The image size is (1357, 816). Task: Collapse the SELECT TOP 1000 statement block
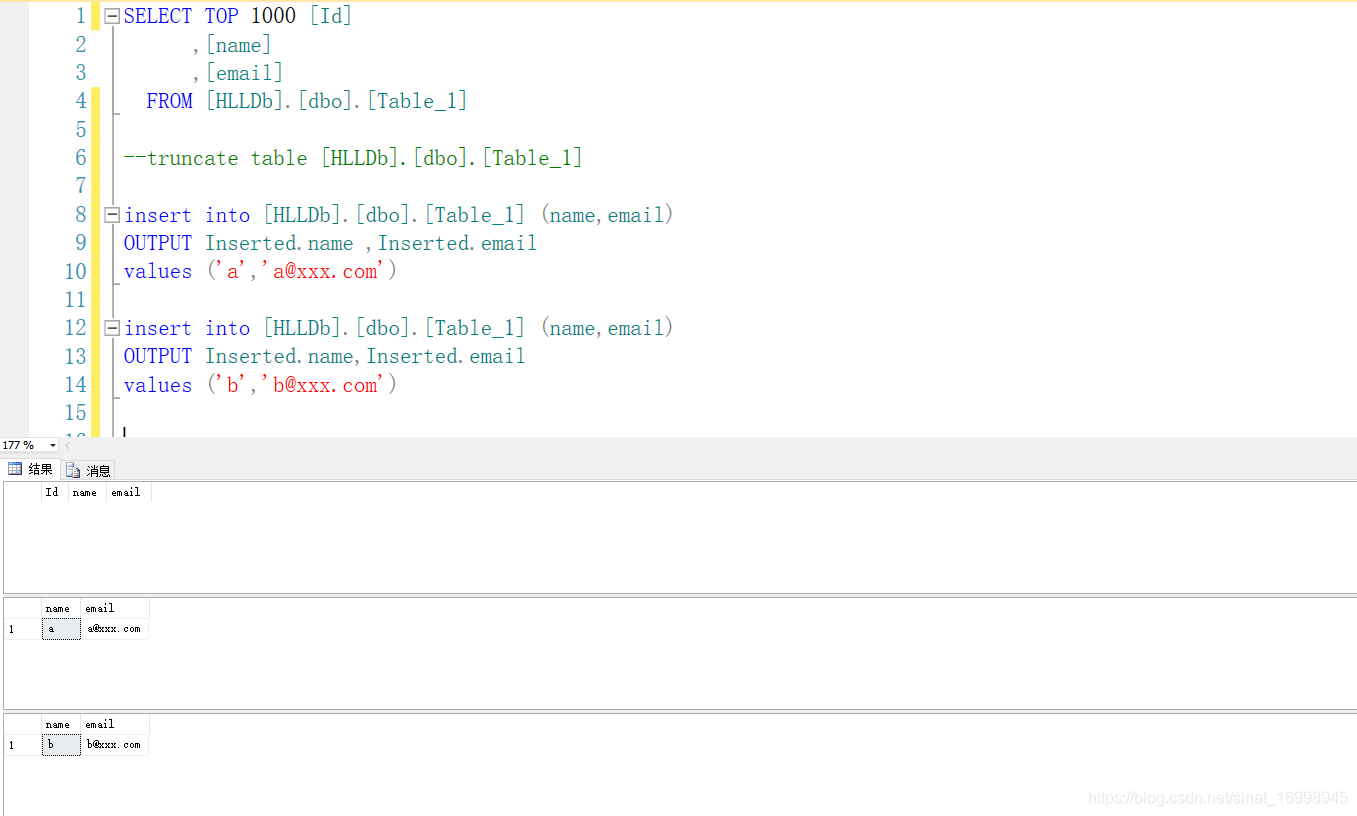(x=112, y=16)
